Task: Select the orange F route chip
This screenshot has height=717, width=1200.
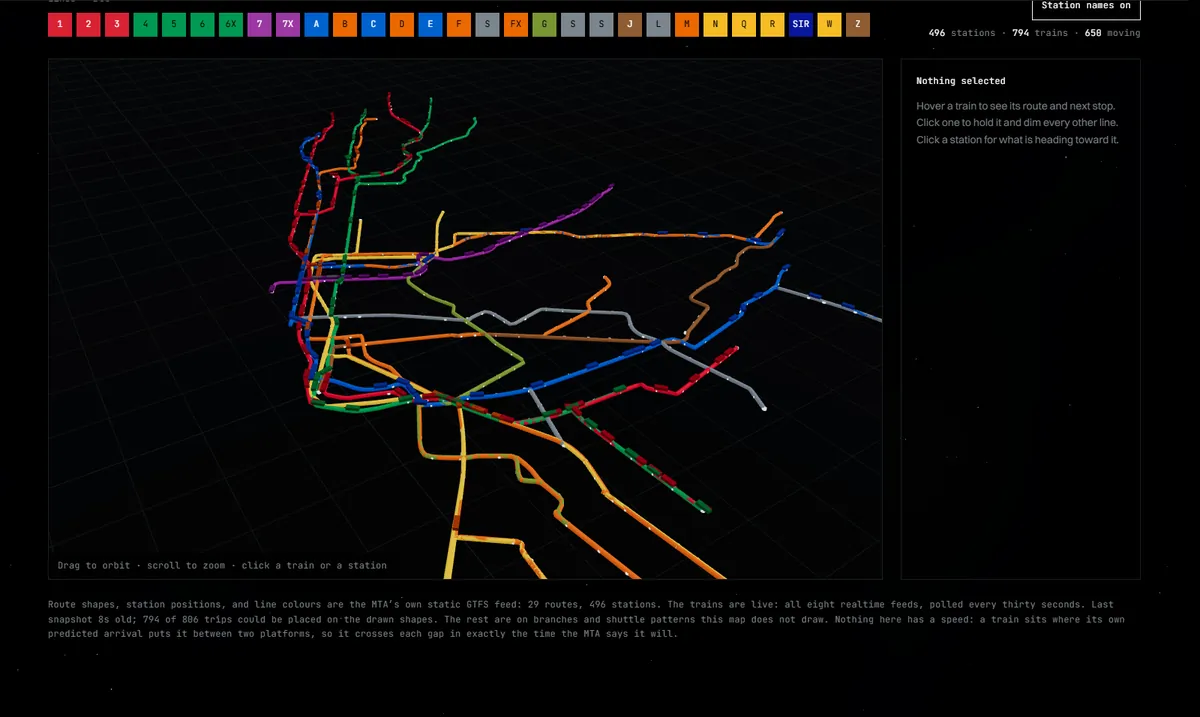Action: point(459,25)
